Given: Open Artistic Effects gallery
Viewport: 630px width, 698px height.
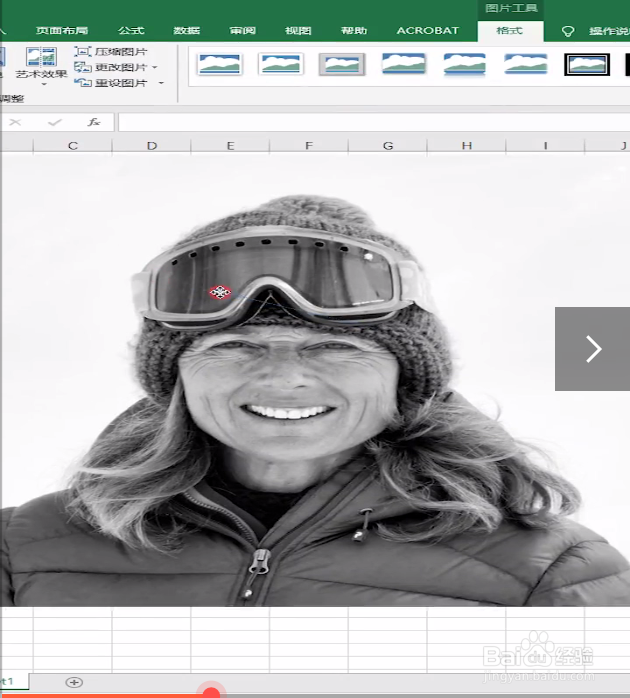Looking at the screenshot, I should (x=41, y=63).
